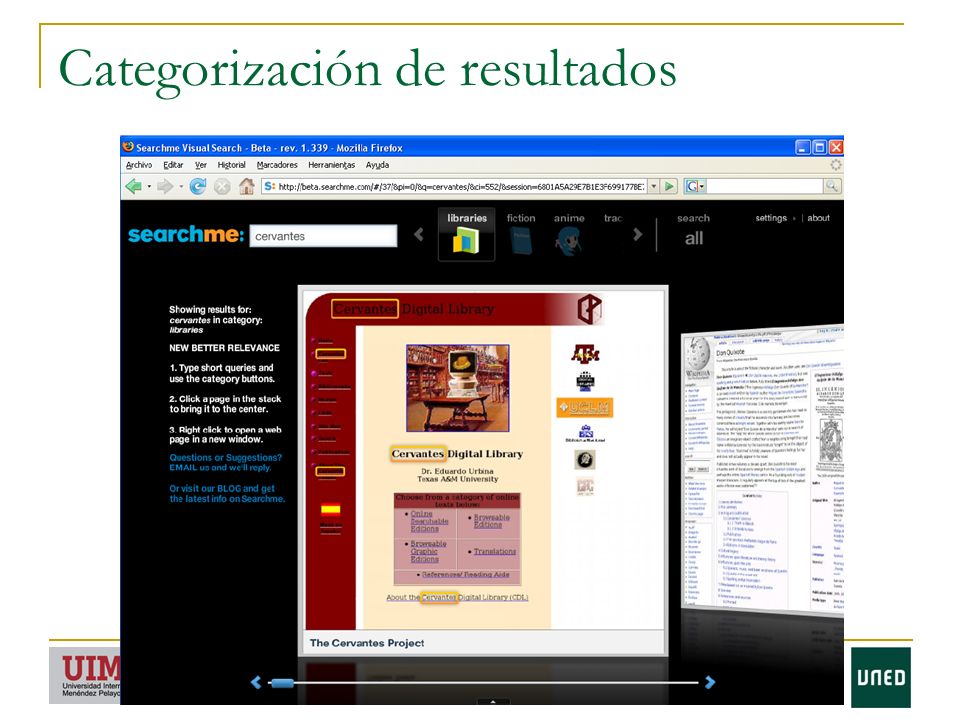Click the orange UCLM logo in preview

[585, 407]
